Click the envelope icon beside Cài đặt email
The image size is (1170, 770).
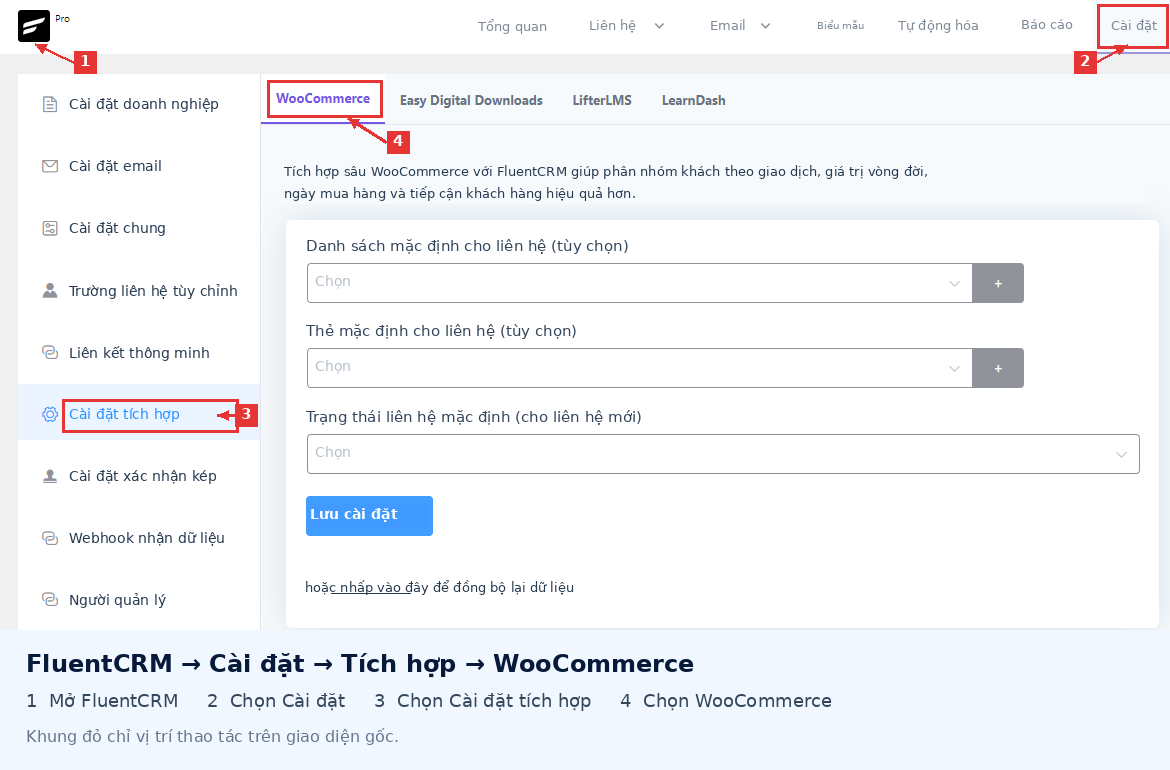pos(50,166)
